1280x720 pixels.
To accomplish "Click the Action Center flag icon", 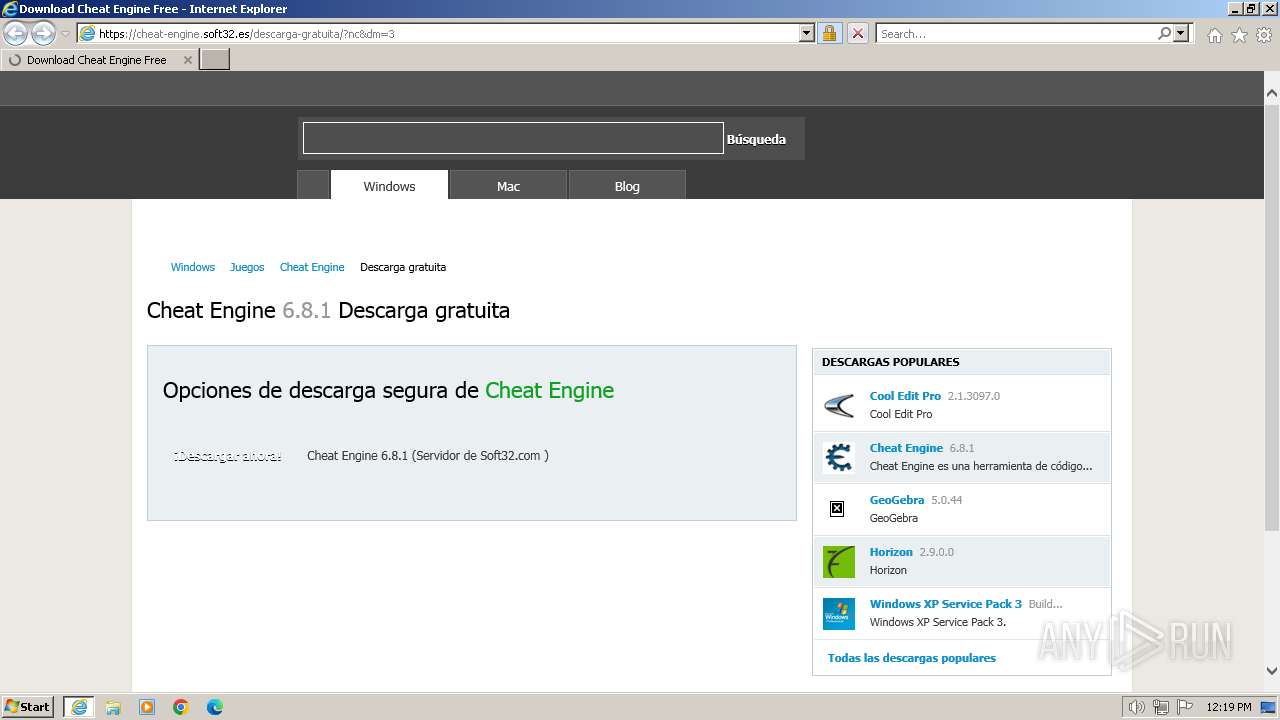I will (1184, 707).
